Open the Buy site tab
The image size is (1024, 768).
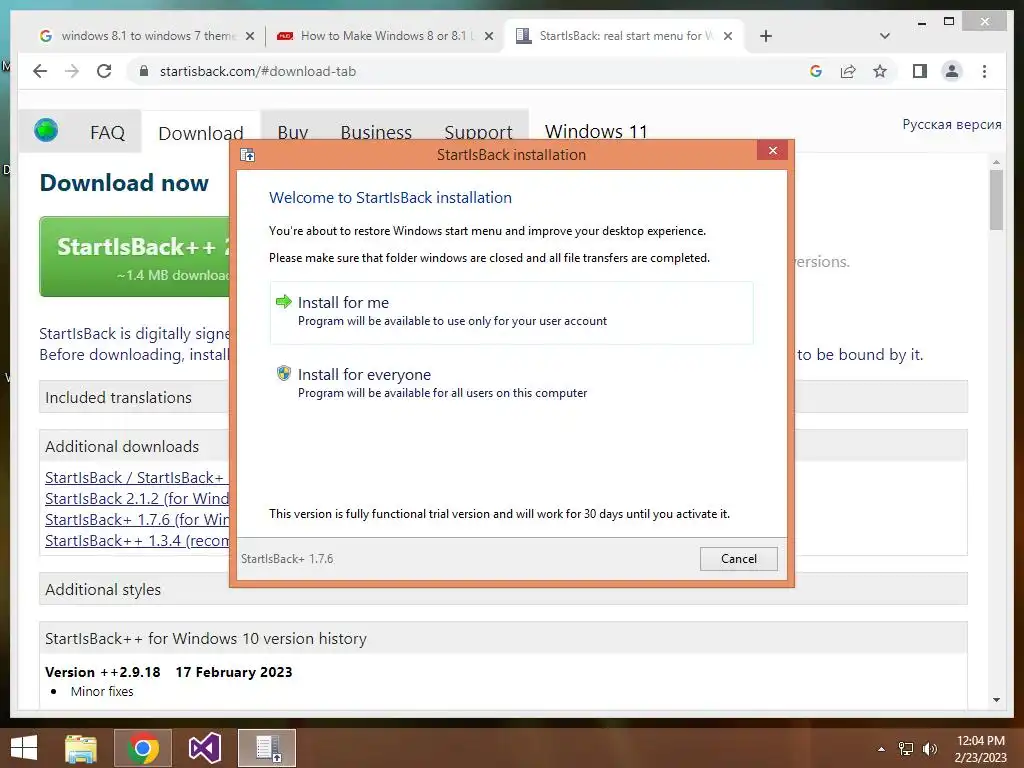(293, 133)
